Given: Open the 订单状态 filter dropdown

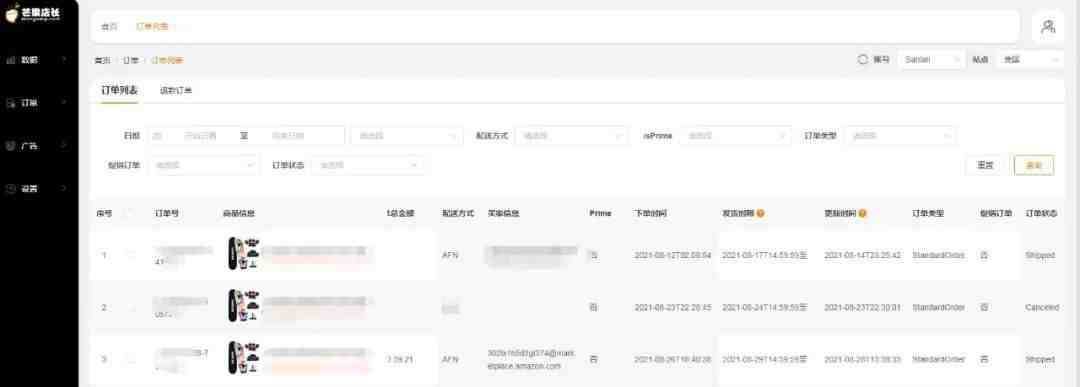Looking at the screenshot, I should click(367, 165).
